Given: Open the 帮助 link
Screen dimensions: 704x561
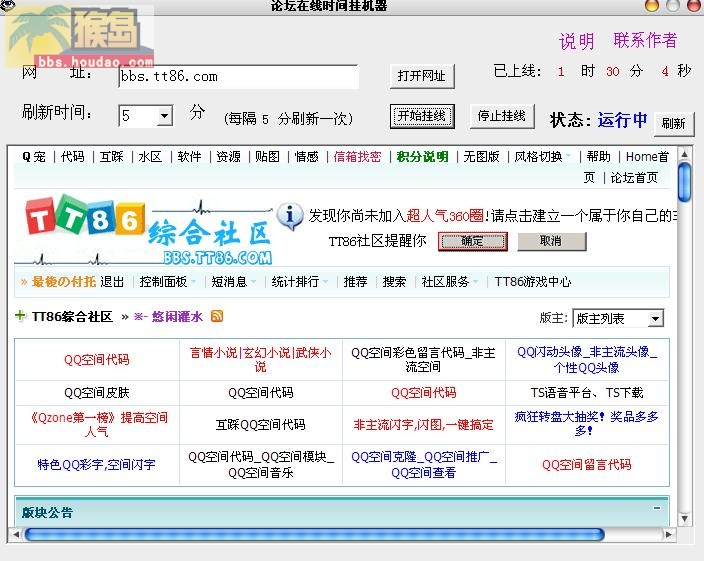Looking at the screenshot, I should [x=598, y=157].
